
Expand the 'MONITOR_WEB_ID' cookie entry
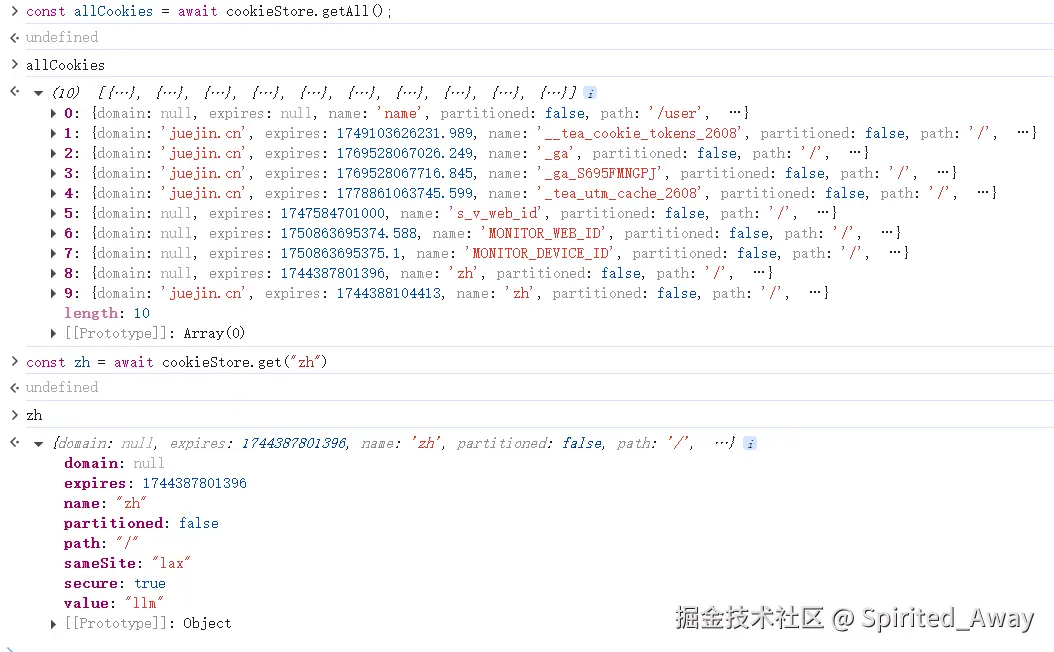54,233
